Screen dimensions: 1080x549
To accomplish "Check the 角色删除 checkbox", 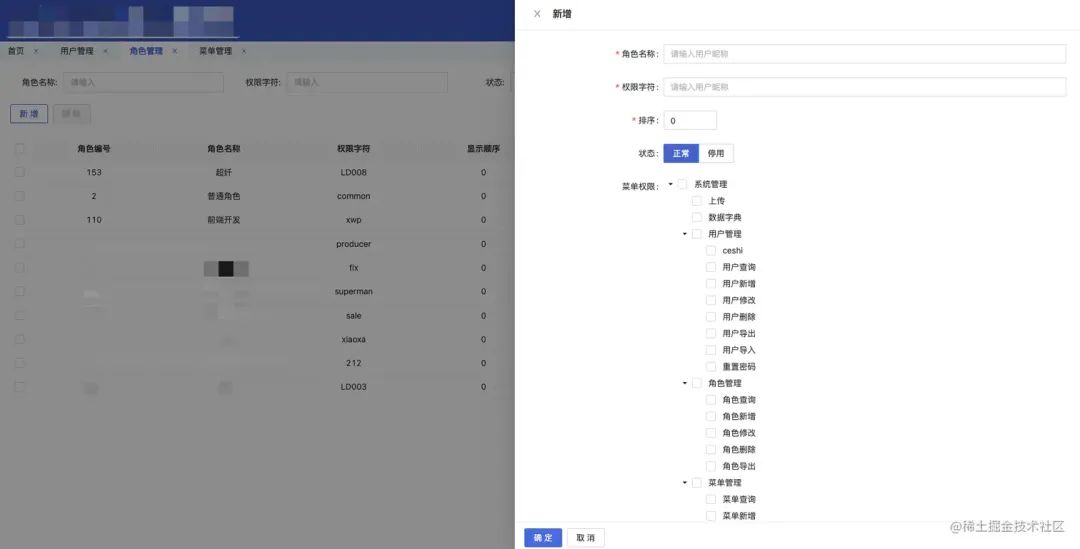I will click(711, 449).
